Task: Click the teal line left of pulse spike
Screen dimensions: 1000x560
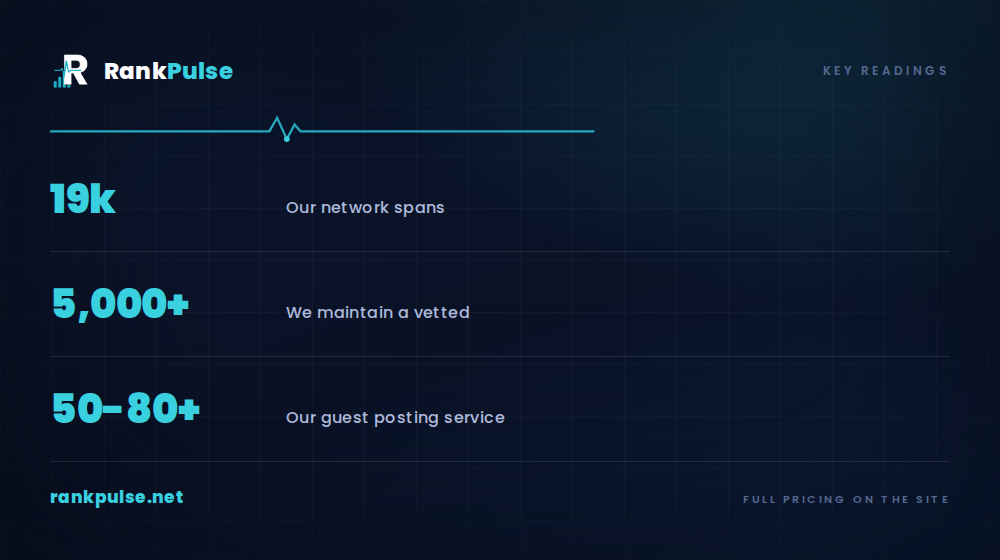Action: pyautogui.click(x=159, y=131)
